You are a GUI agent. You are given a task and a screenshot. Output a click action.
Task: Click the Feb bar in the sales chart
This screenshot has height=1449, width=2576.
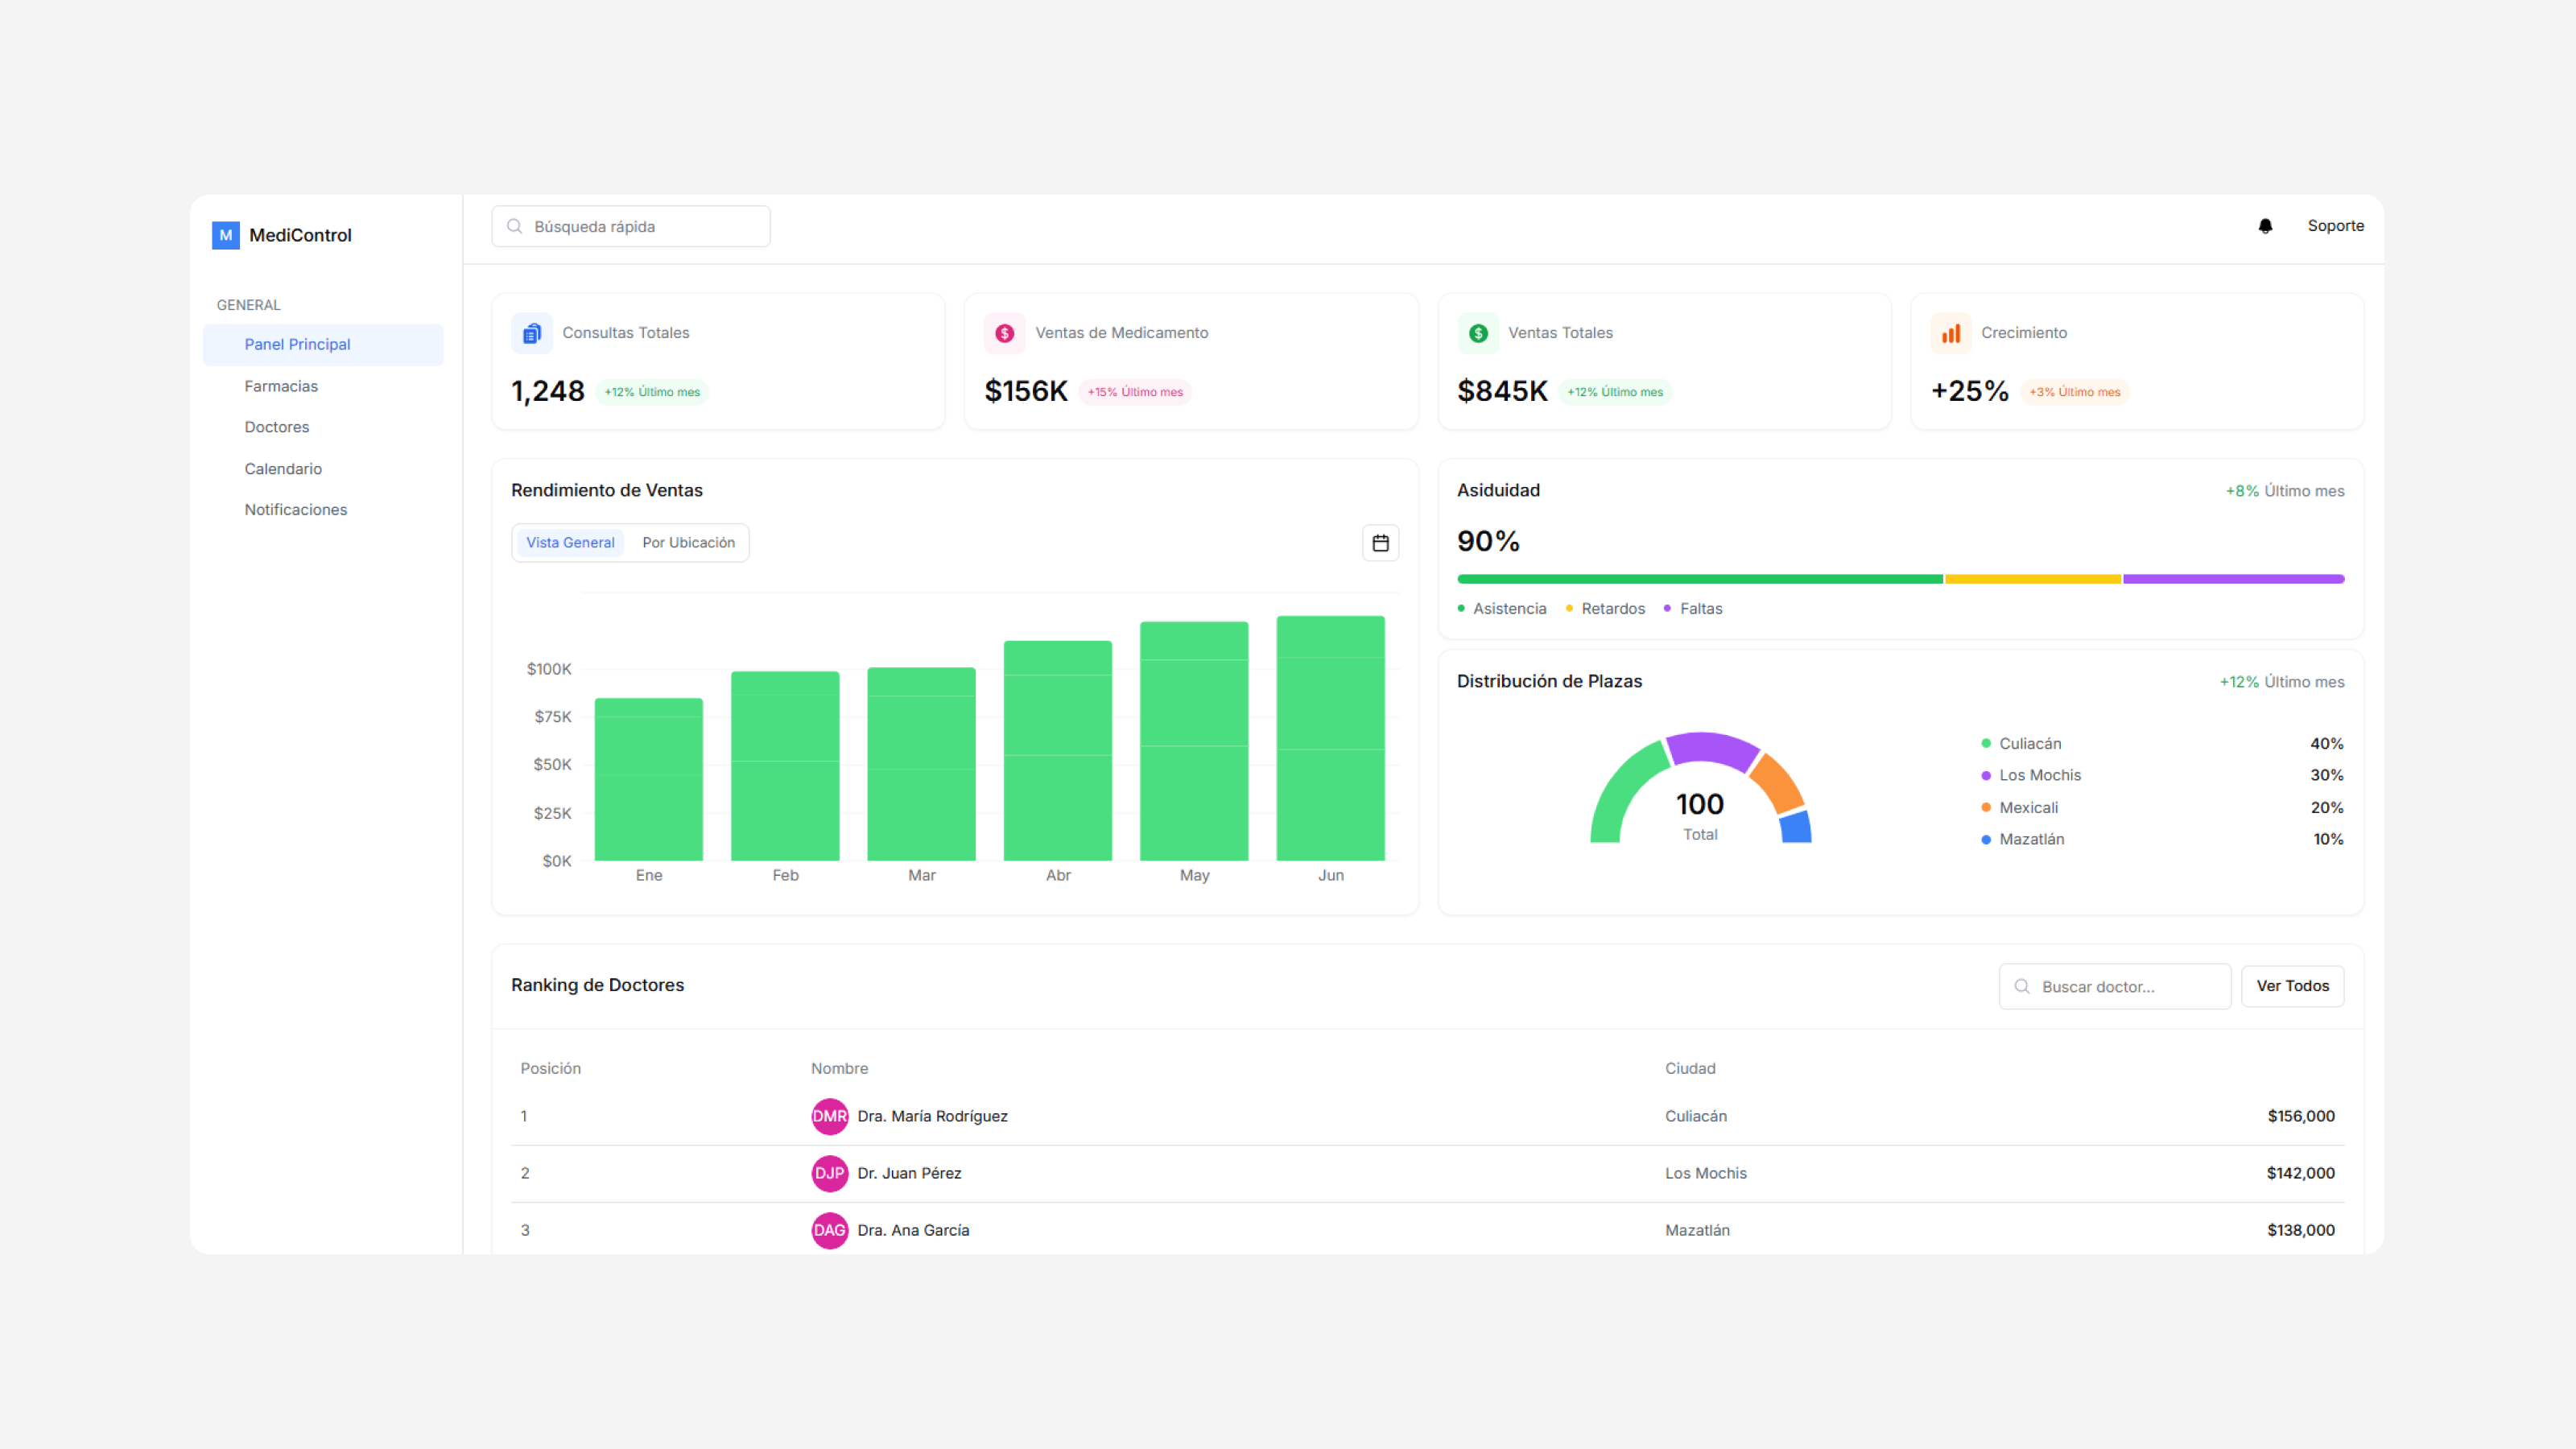pyautogui.click(x=785, y=766)
